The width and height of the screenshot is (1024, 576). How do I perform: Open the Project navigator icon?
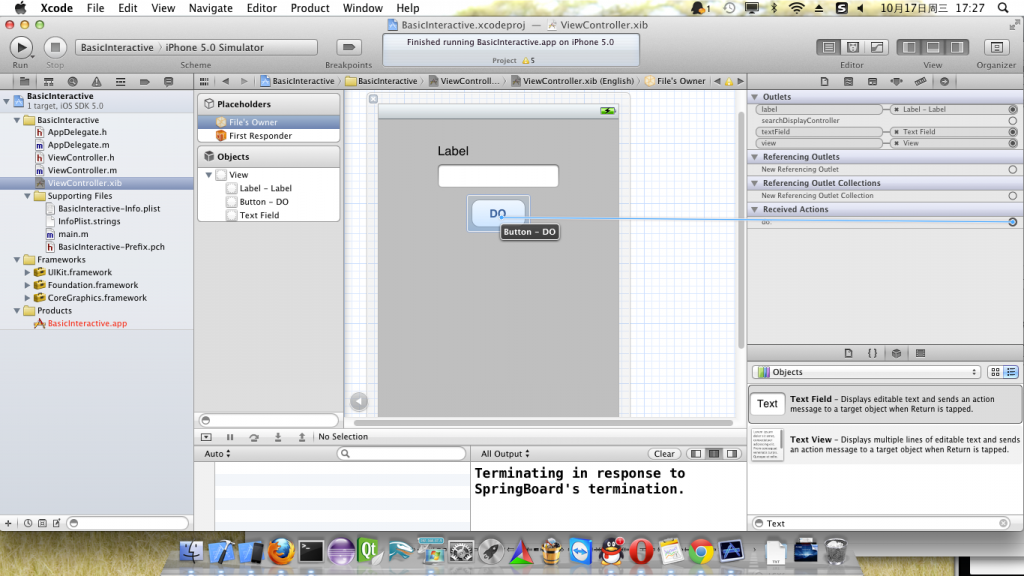click(24, 82)
